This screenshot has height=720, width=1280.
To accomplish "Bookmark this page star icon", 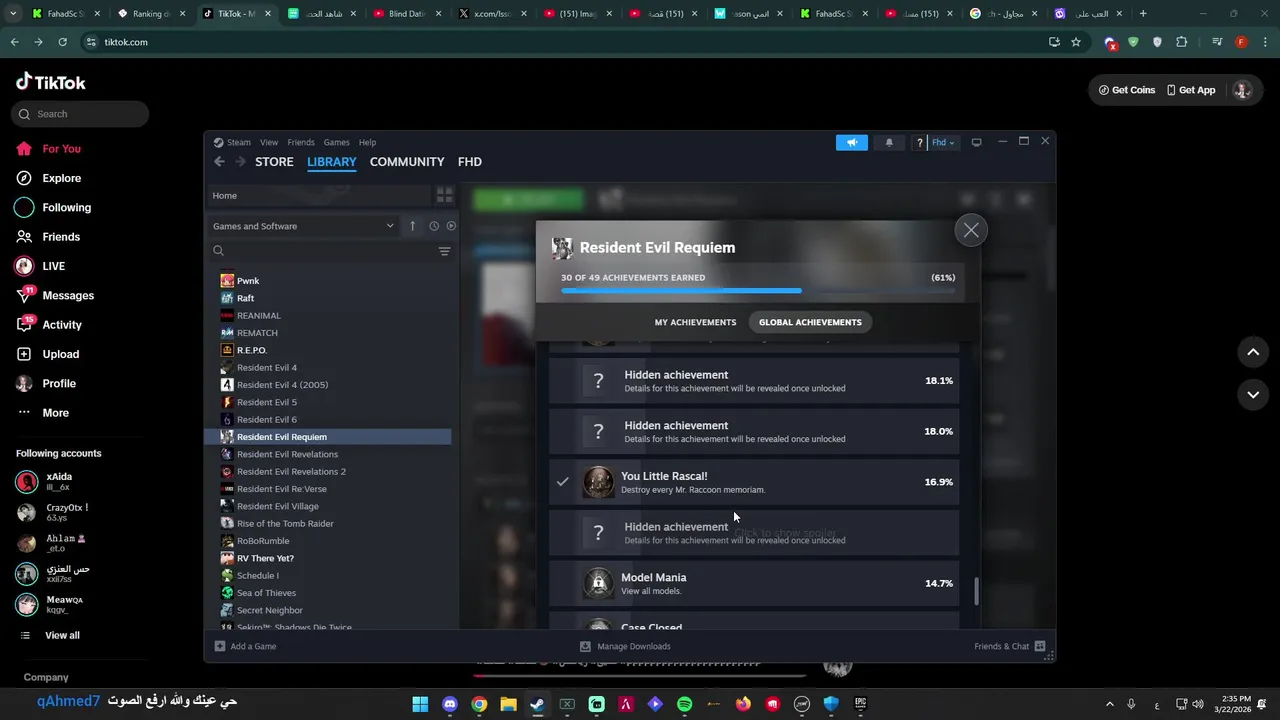I will (1076, 42).
